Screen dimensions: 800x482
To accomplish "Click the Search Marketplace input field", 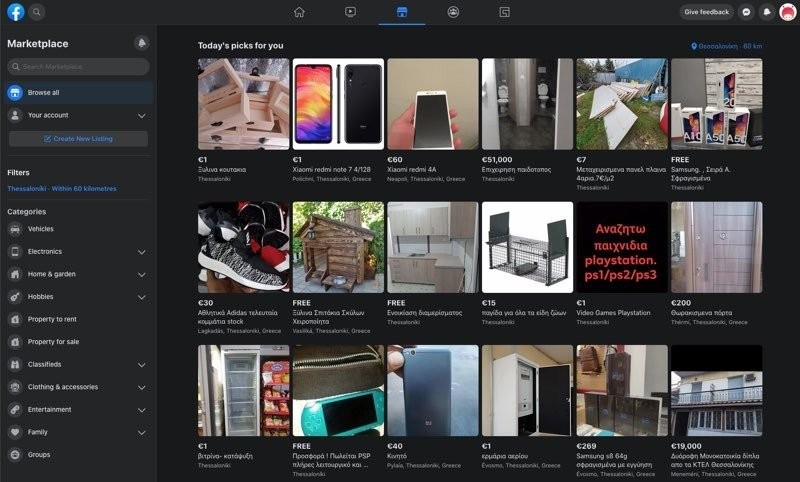I will click(x=79, y=67).
